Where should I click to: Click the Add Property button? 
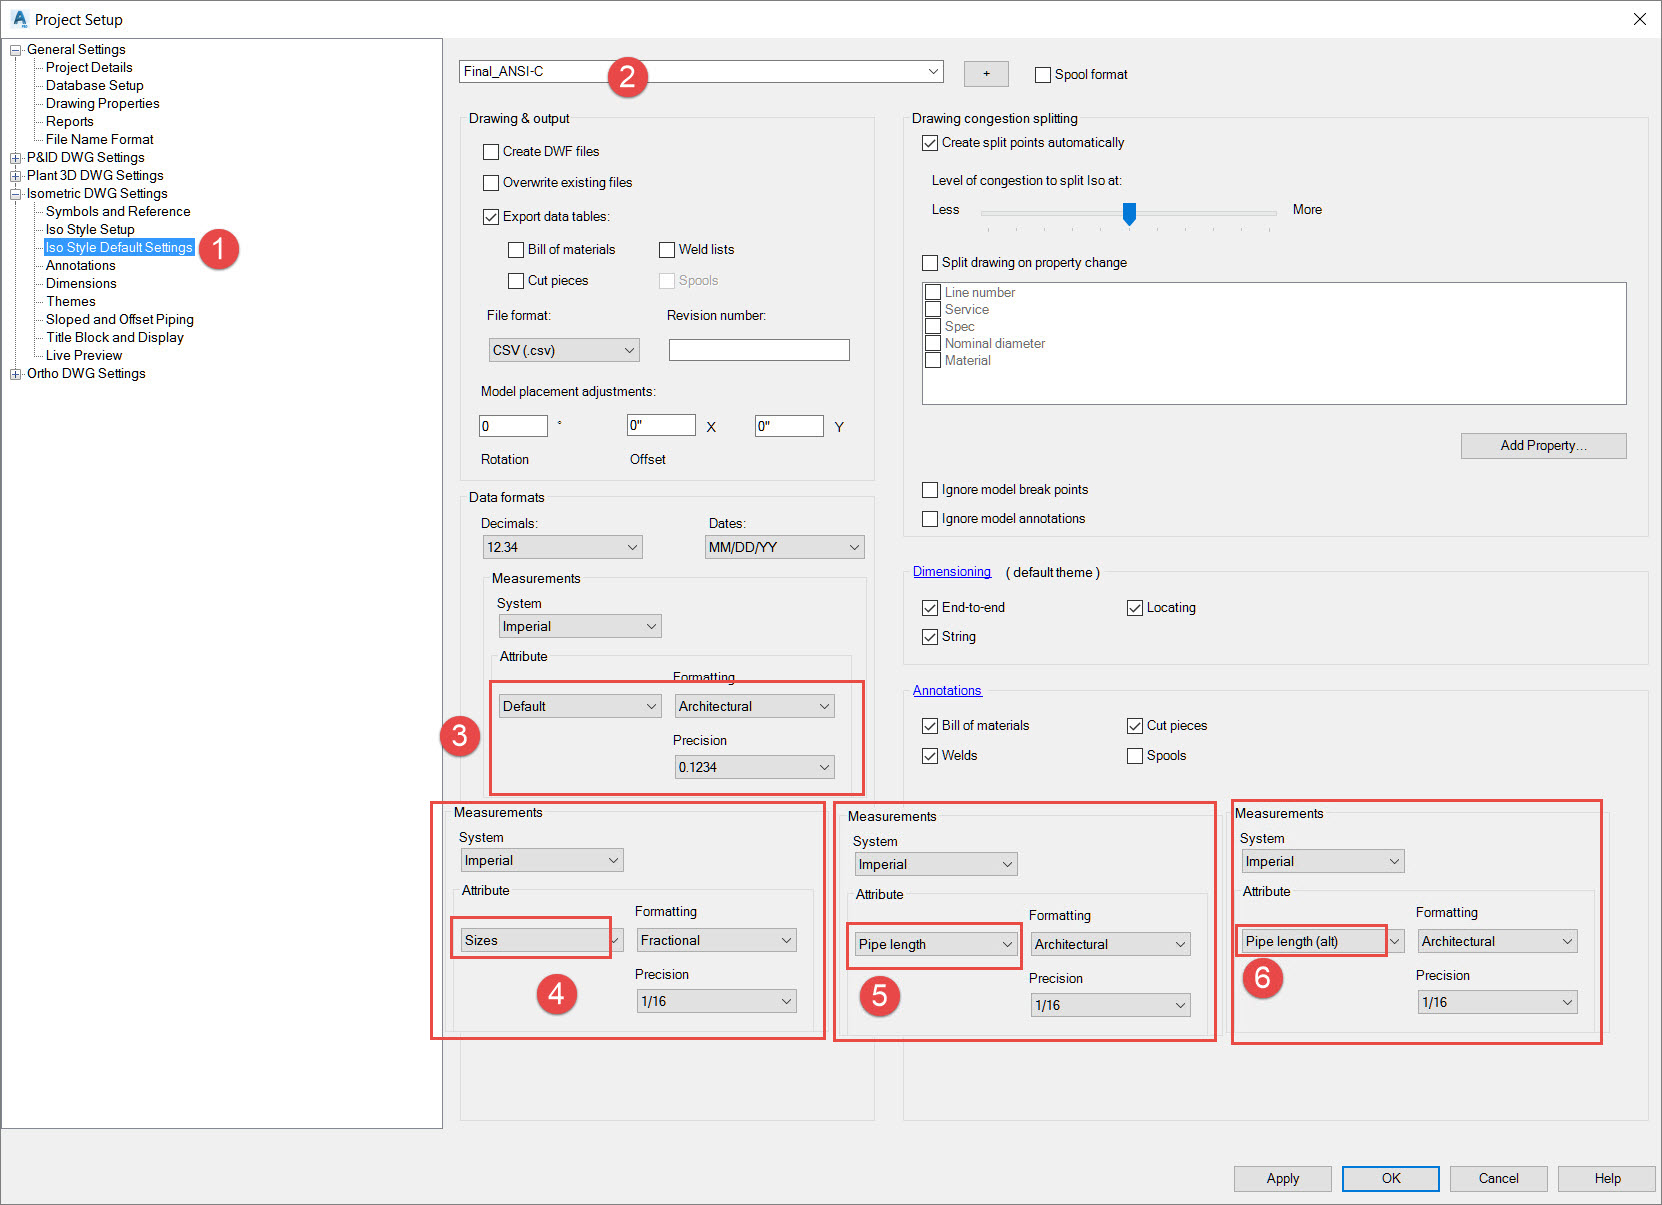click(1543, 445)
